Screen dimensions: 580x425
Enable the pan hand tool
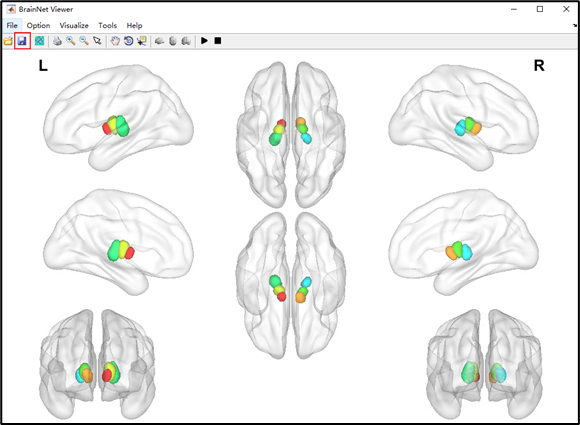click(115, 41)
